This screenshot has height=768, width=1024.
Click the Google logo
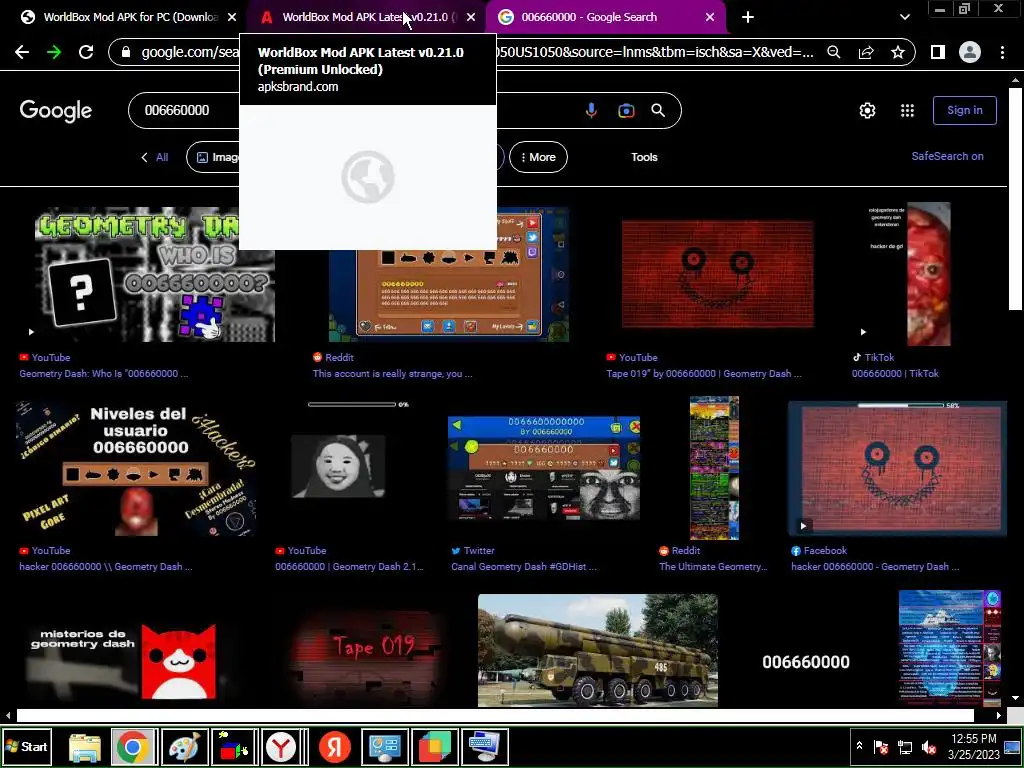pos(56,111)
